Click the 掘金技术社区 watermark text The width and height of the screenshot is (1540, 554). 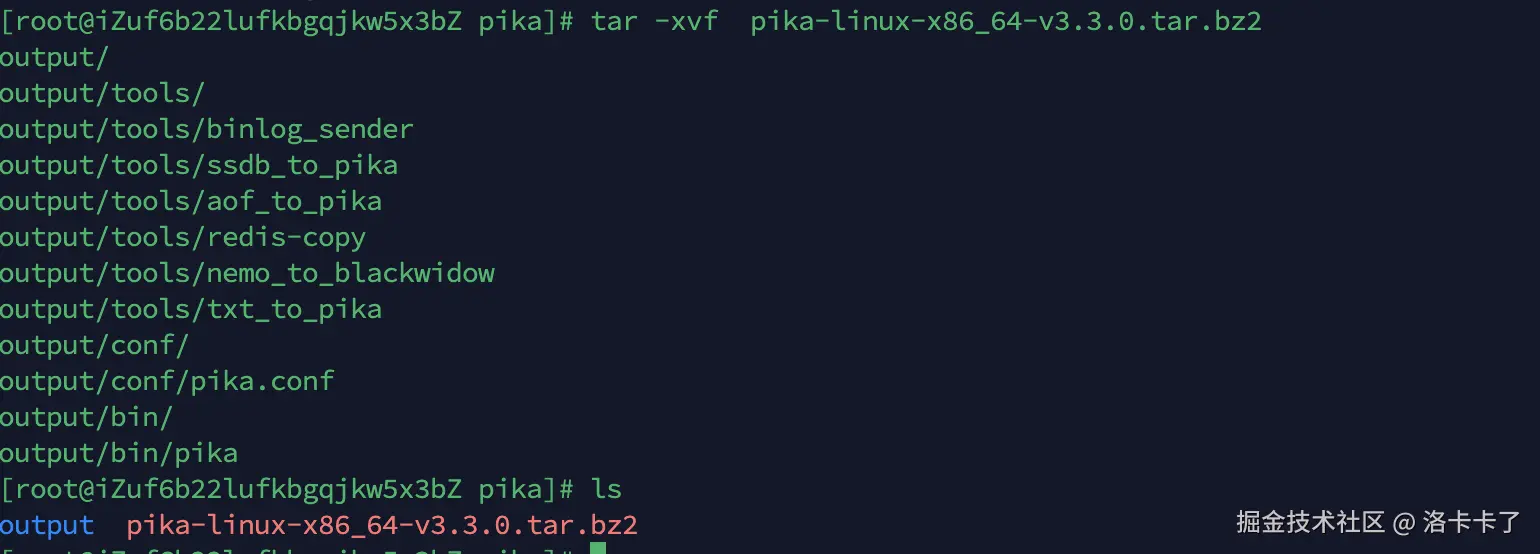pyautogui.click(x=1310, y=521)
